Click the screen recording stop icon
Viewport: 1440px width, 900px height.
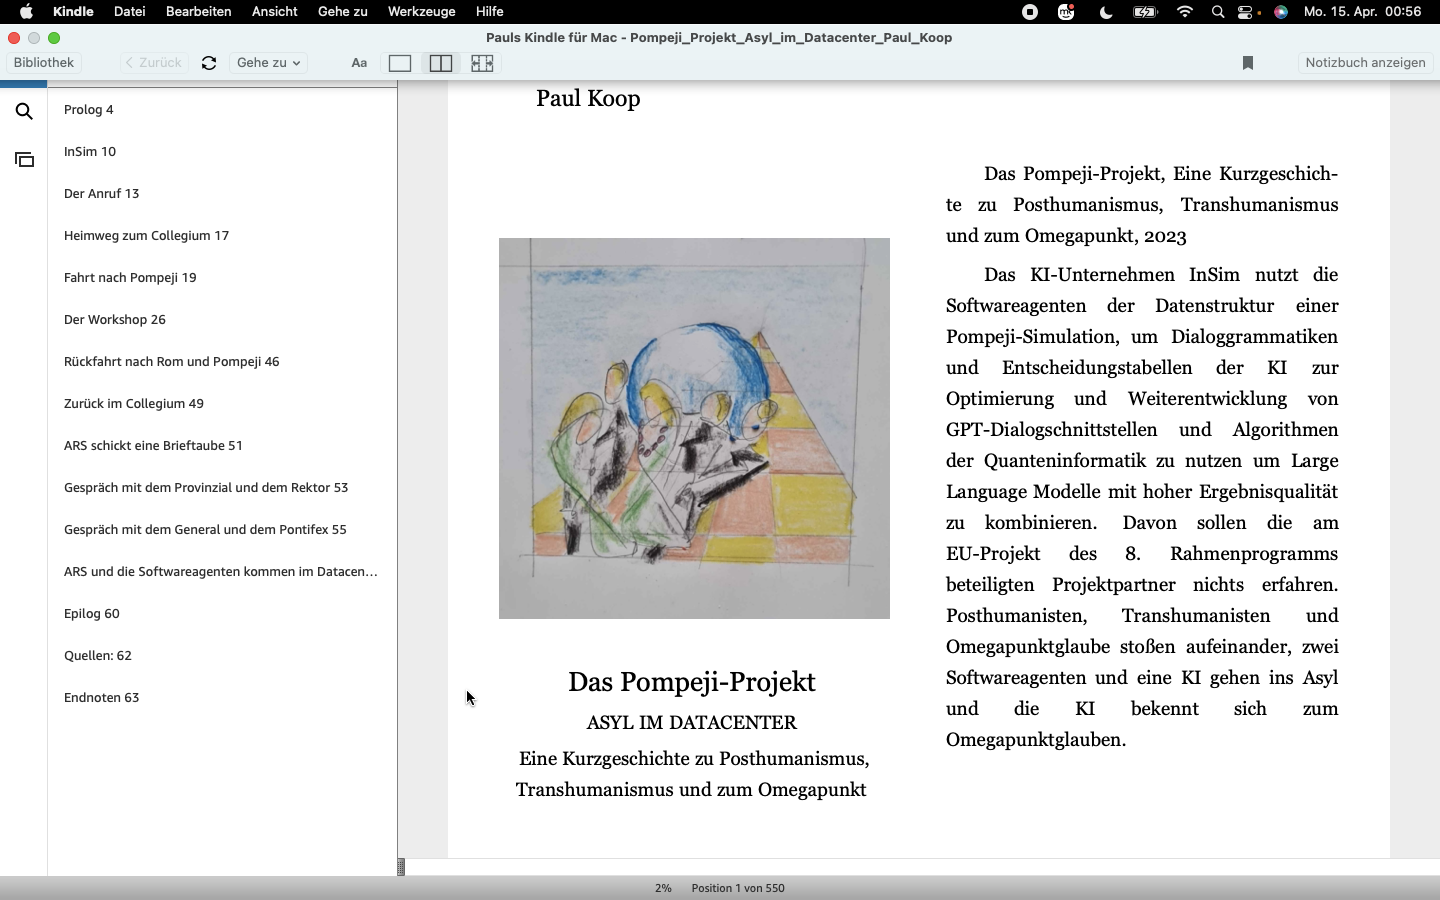[1029, 12]
